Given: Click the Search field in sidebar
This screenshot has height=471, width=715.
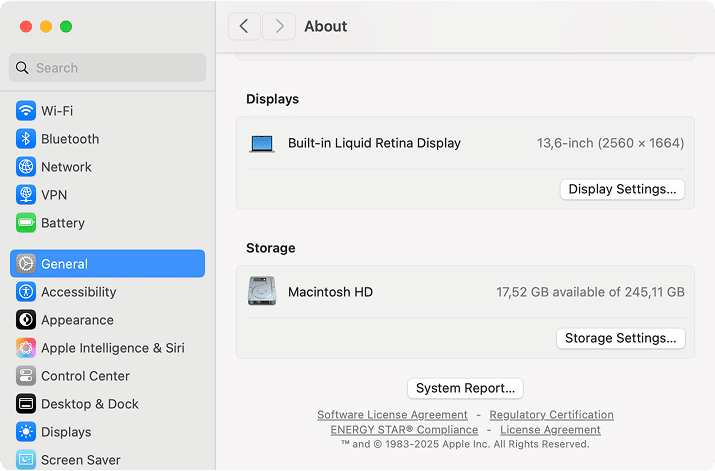Looking at the screenshot, I should pos(108,68).
